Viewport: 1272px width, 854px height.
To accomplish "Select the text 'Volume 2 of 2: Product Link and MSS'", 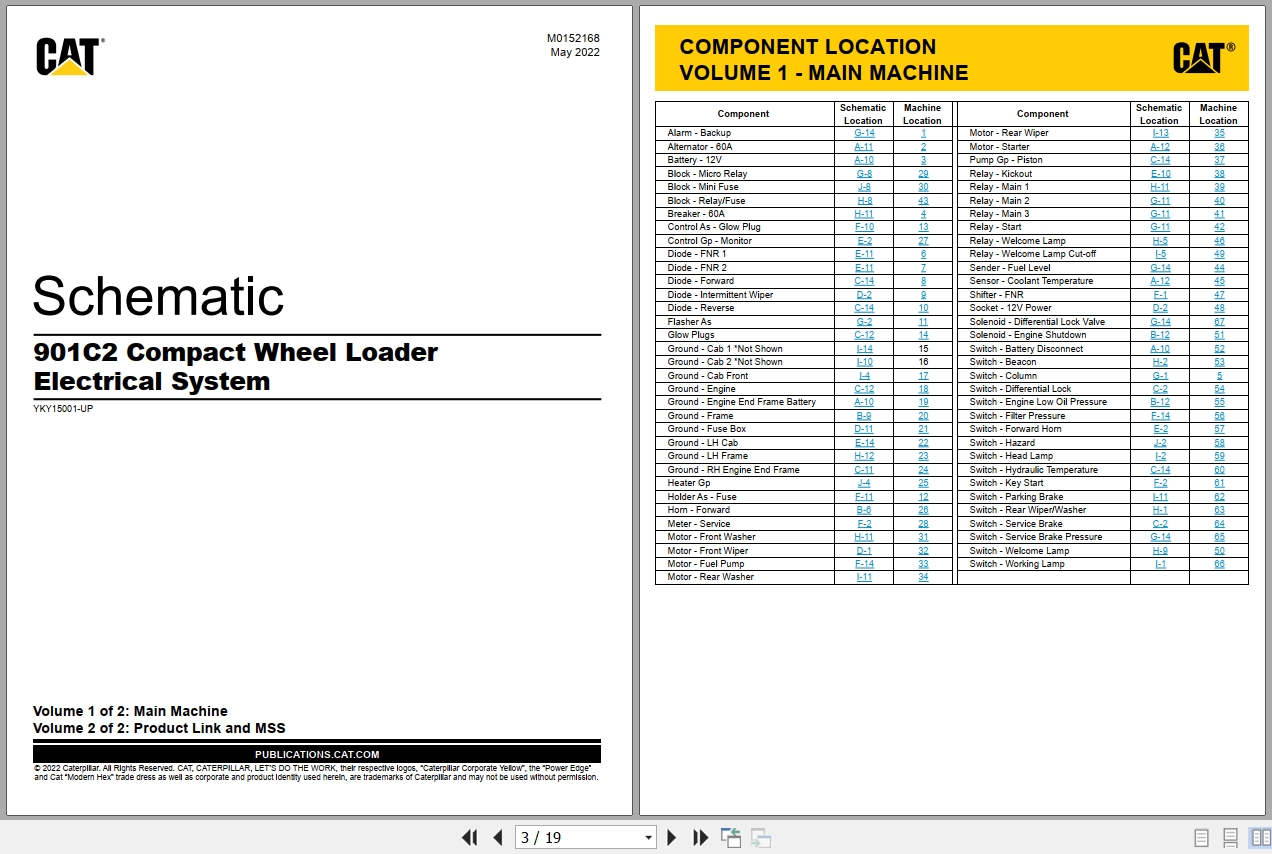I will click(x=159, y=728).
